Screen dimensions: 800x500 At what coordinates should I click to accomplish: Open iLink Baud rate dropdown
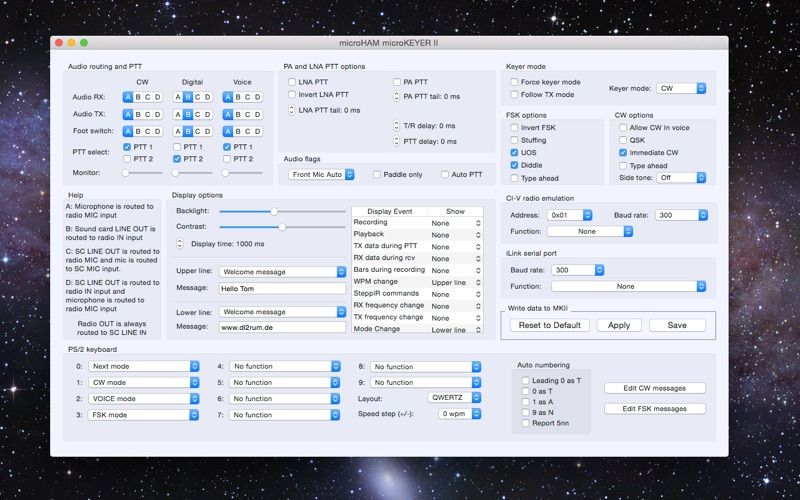coord(578,270)
